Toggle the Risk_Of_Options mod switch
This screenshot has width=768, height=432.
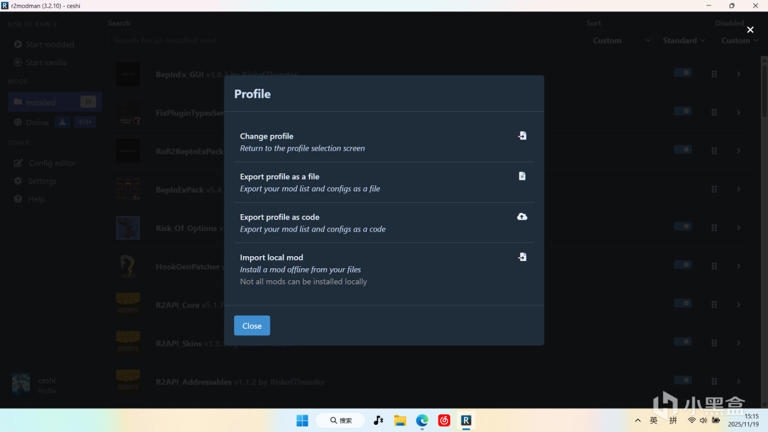(x=683, y=226)
